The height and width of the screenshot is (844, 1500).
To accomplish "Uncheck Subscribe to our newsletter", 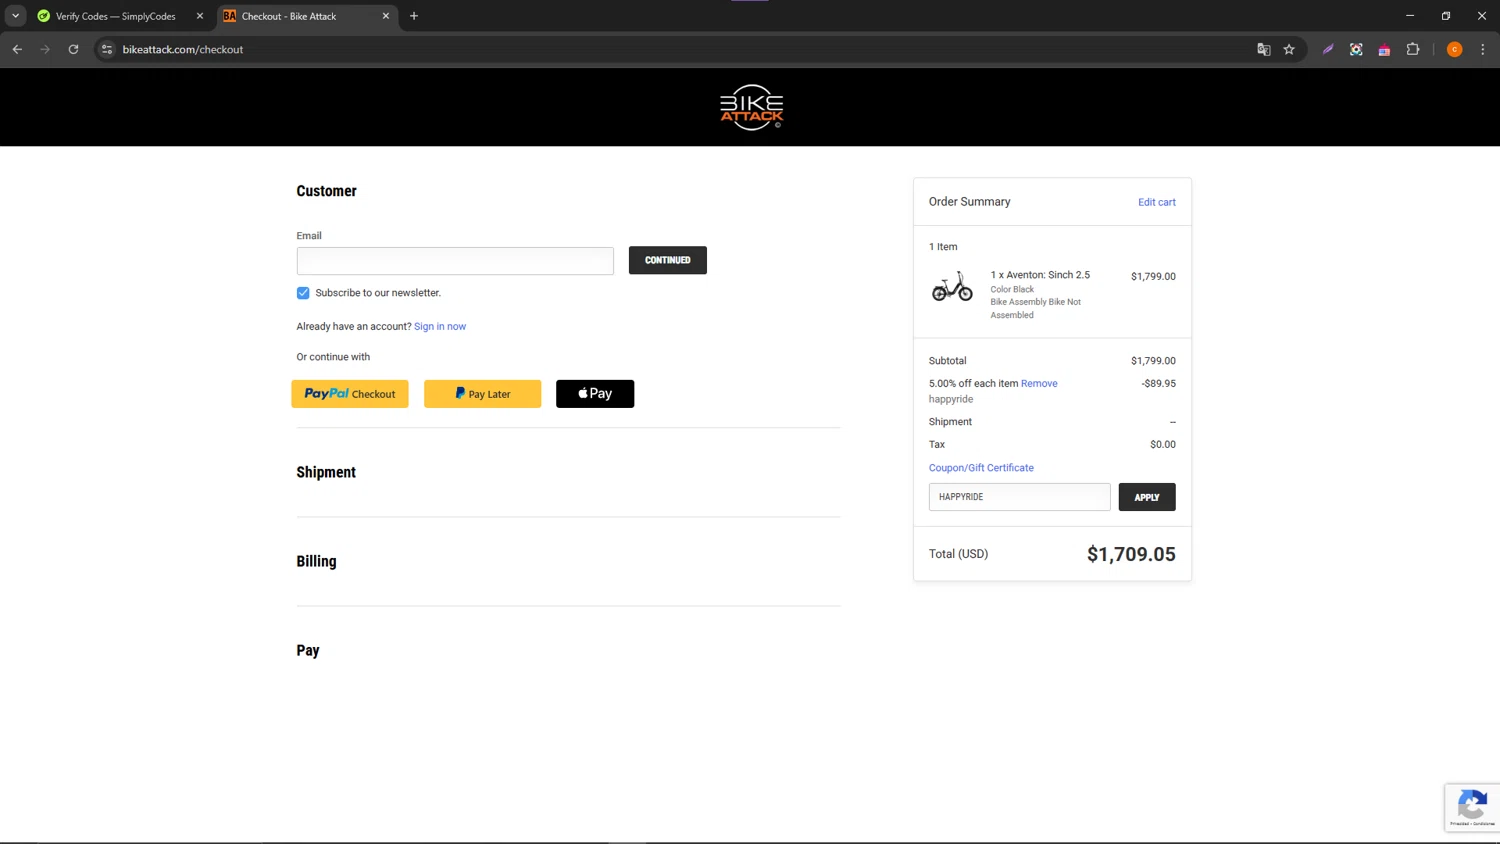I will 303,293.
